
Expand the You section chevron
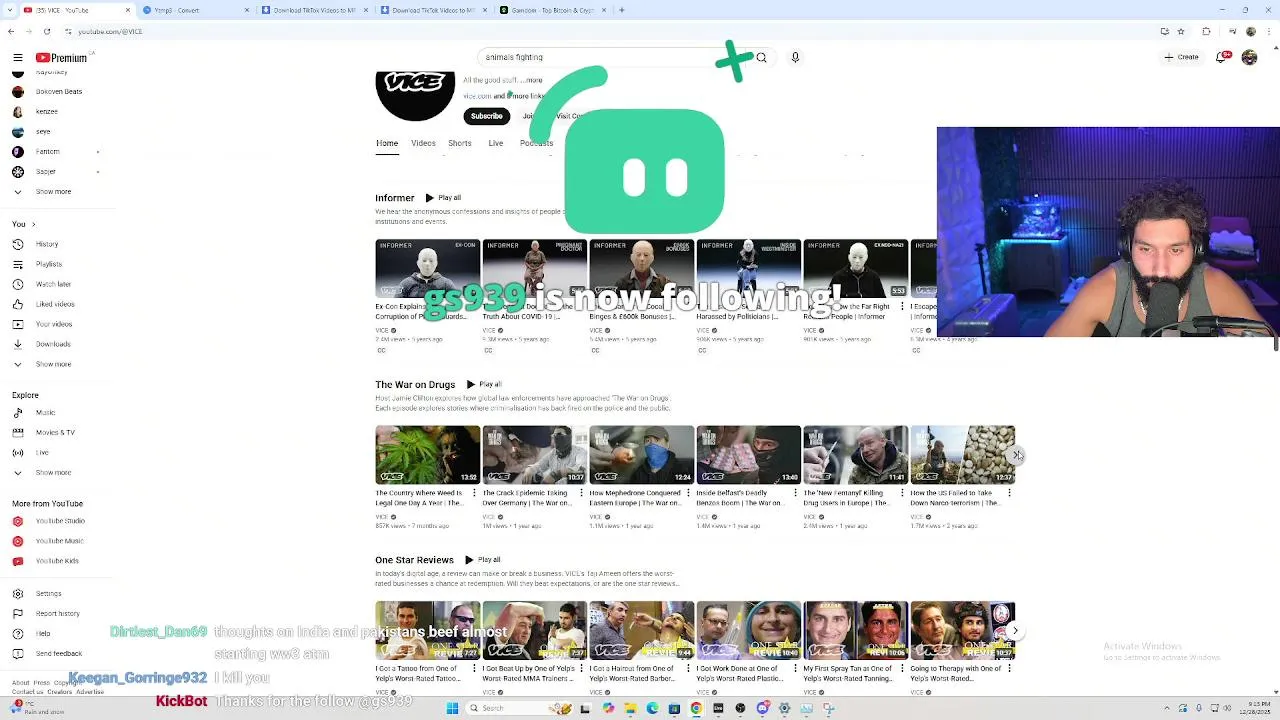tap(33, 224)
